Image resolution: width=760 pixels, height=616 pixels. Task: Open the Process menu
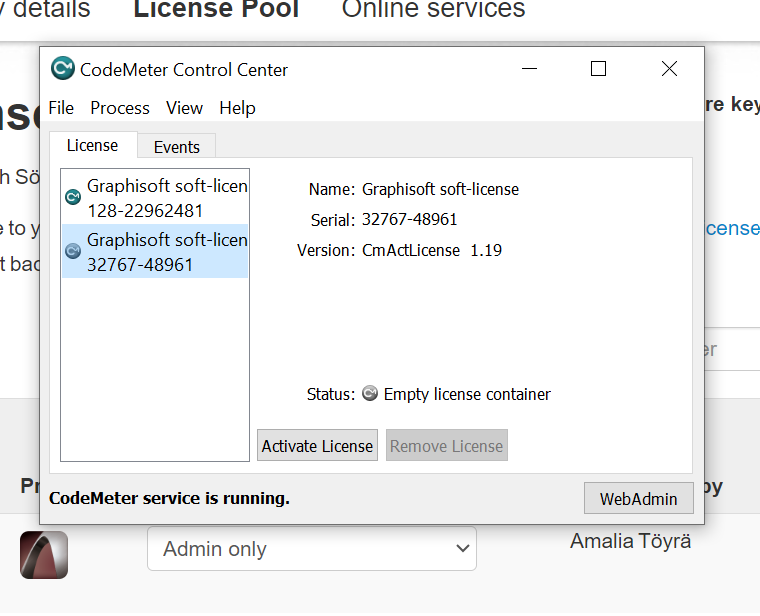click(x=120, y=108)
